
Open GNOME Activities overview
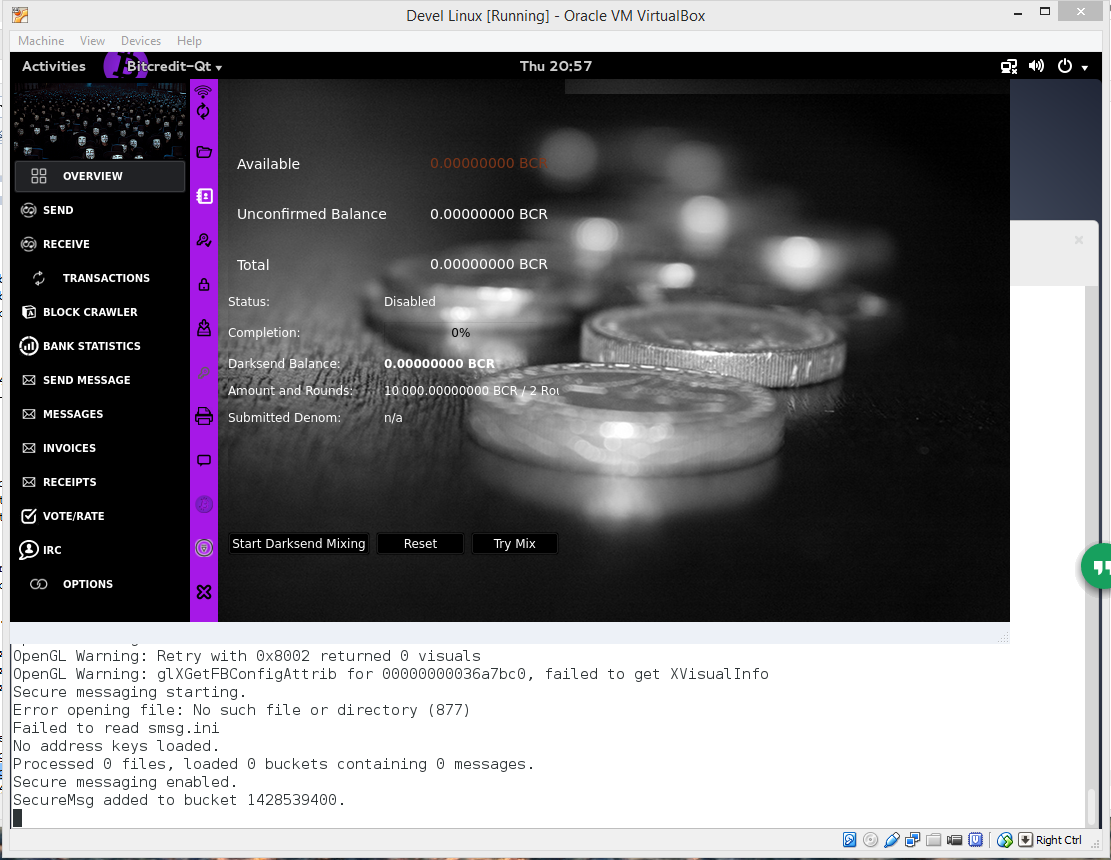pyautogui.click(x=54, y=67)
